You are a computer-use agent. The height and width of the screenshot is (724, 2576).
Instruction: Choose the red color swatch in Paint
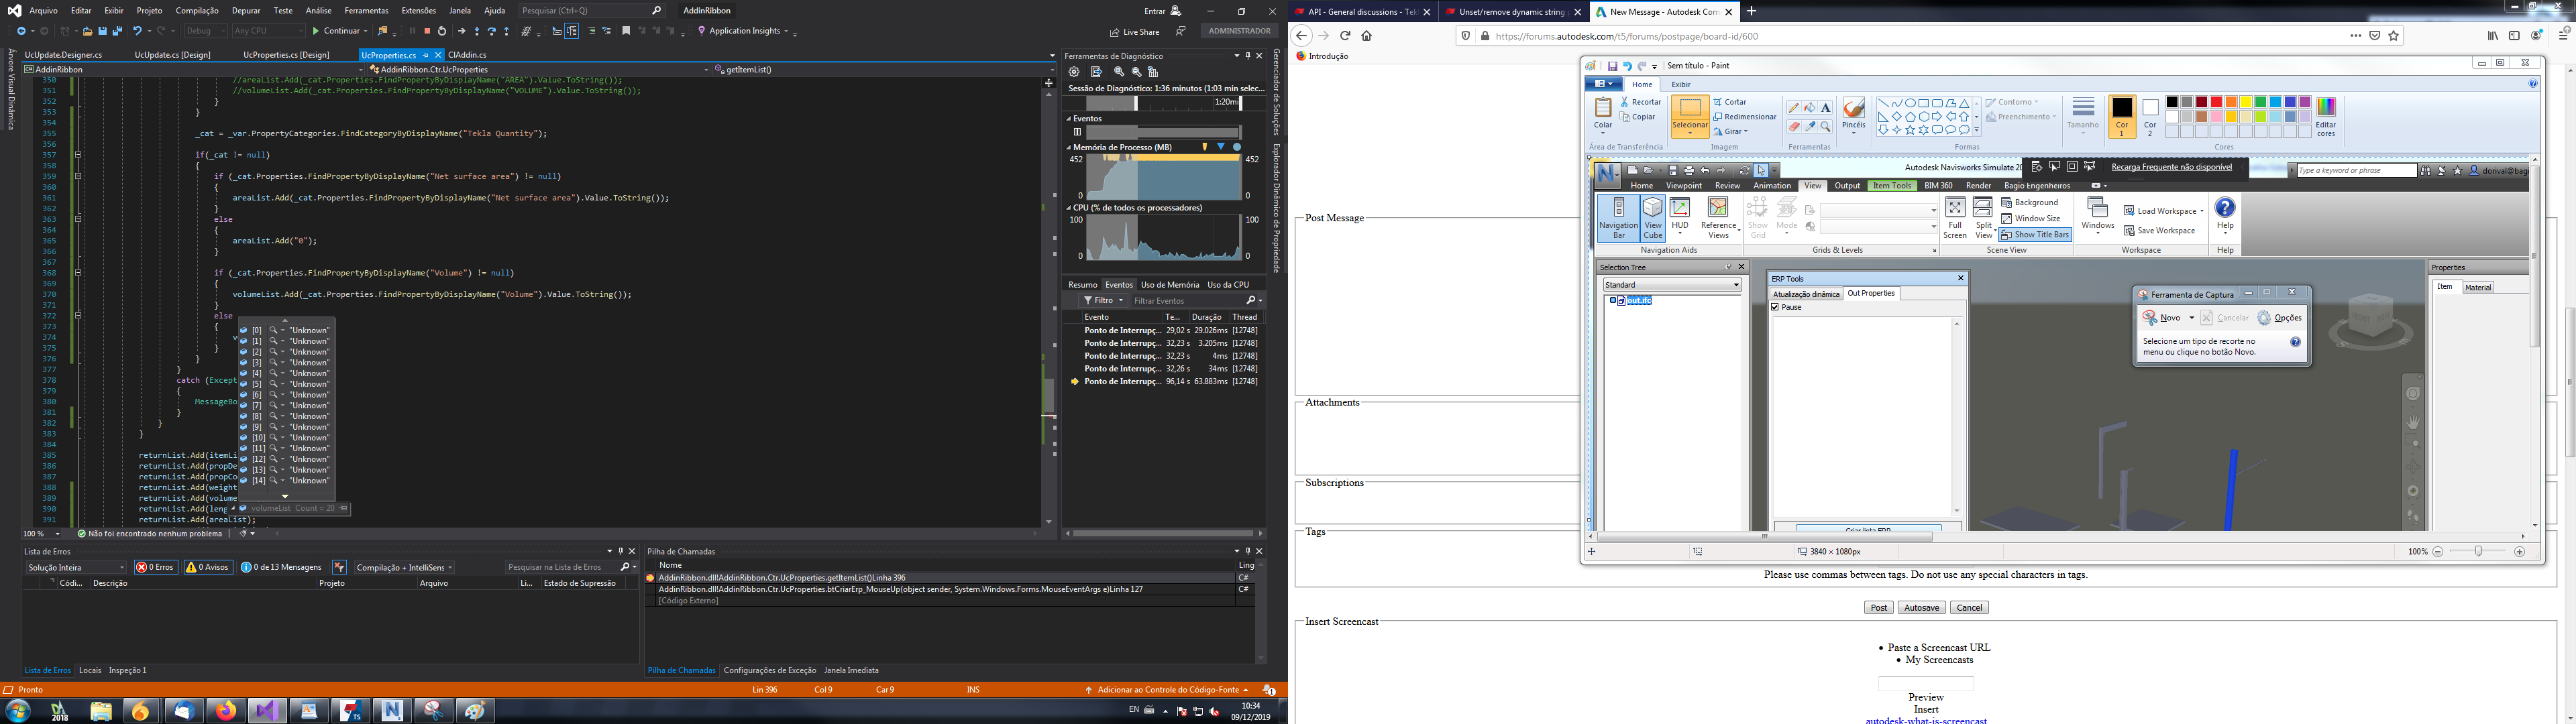point(2216,102)
